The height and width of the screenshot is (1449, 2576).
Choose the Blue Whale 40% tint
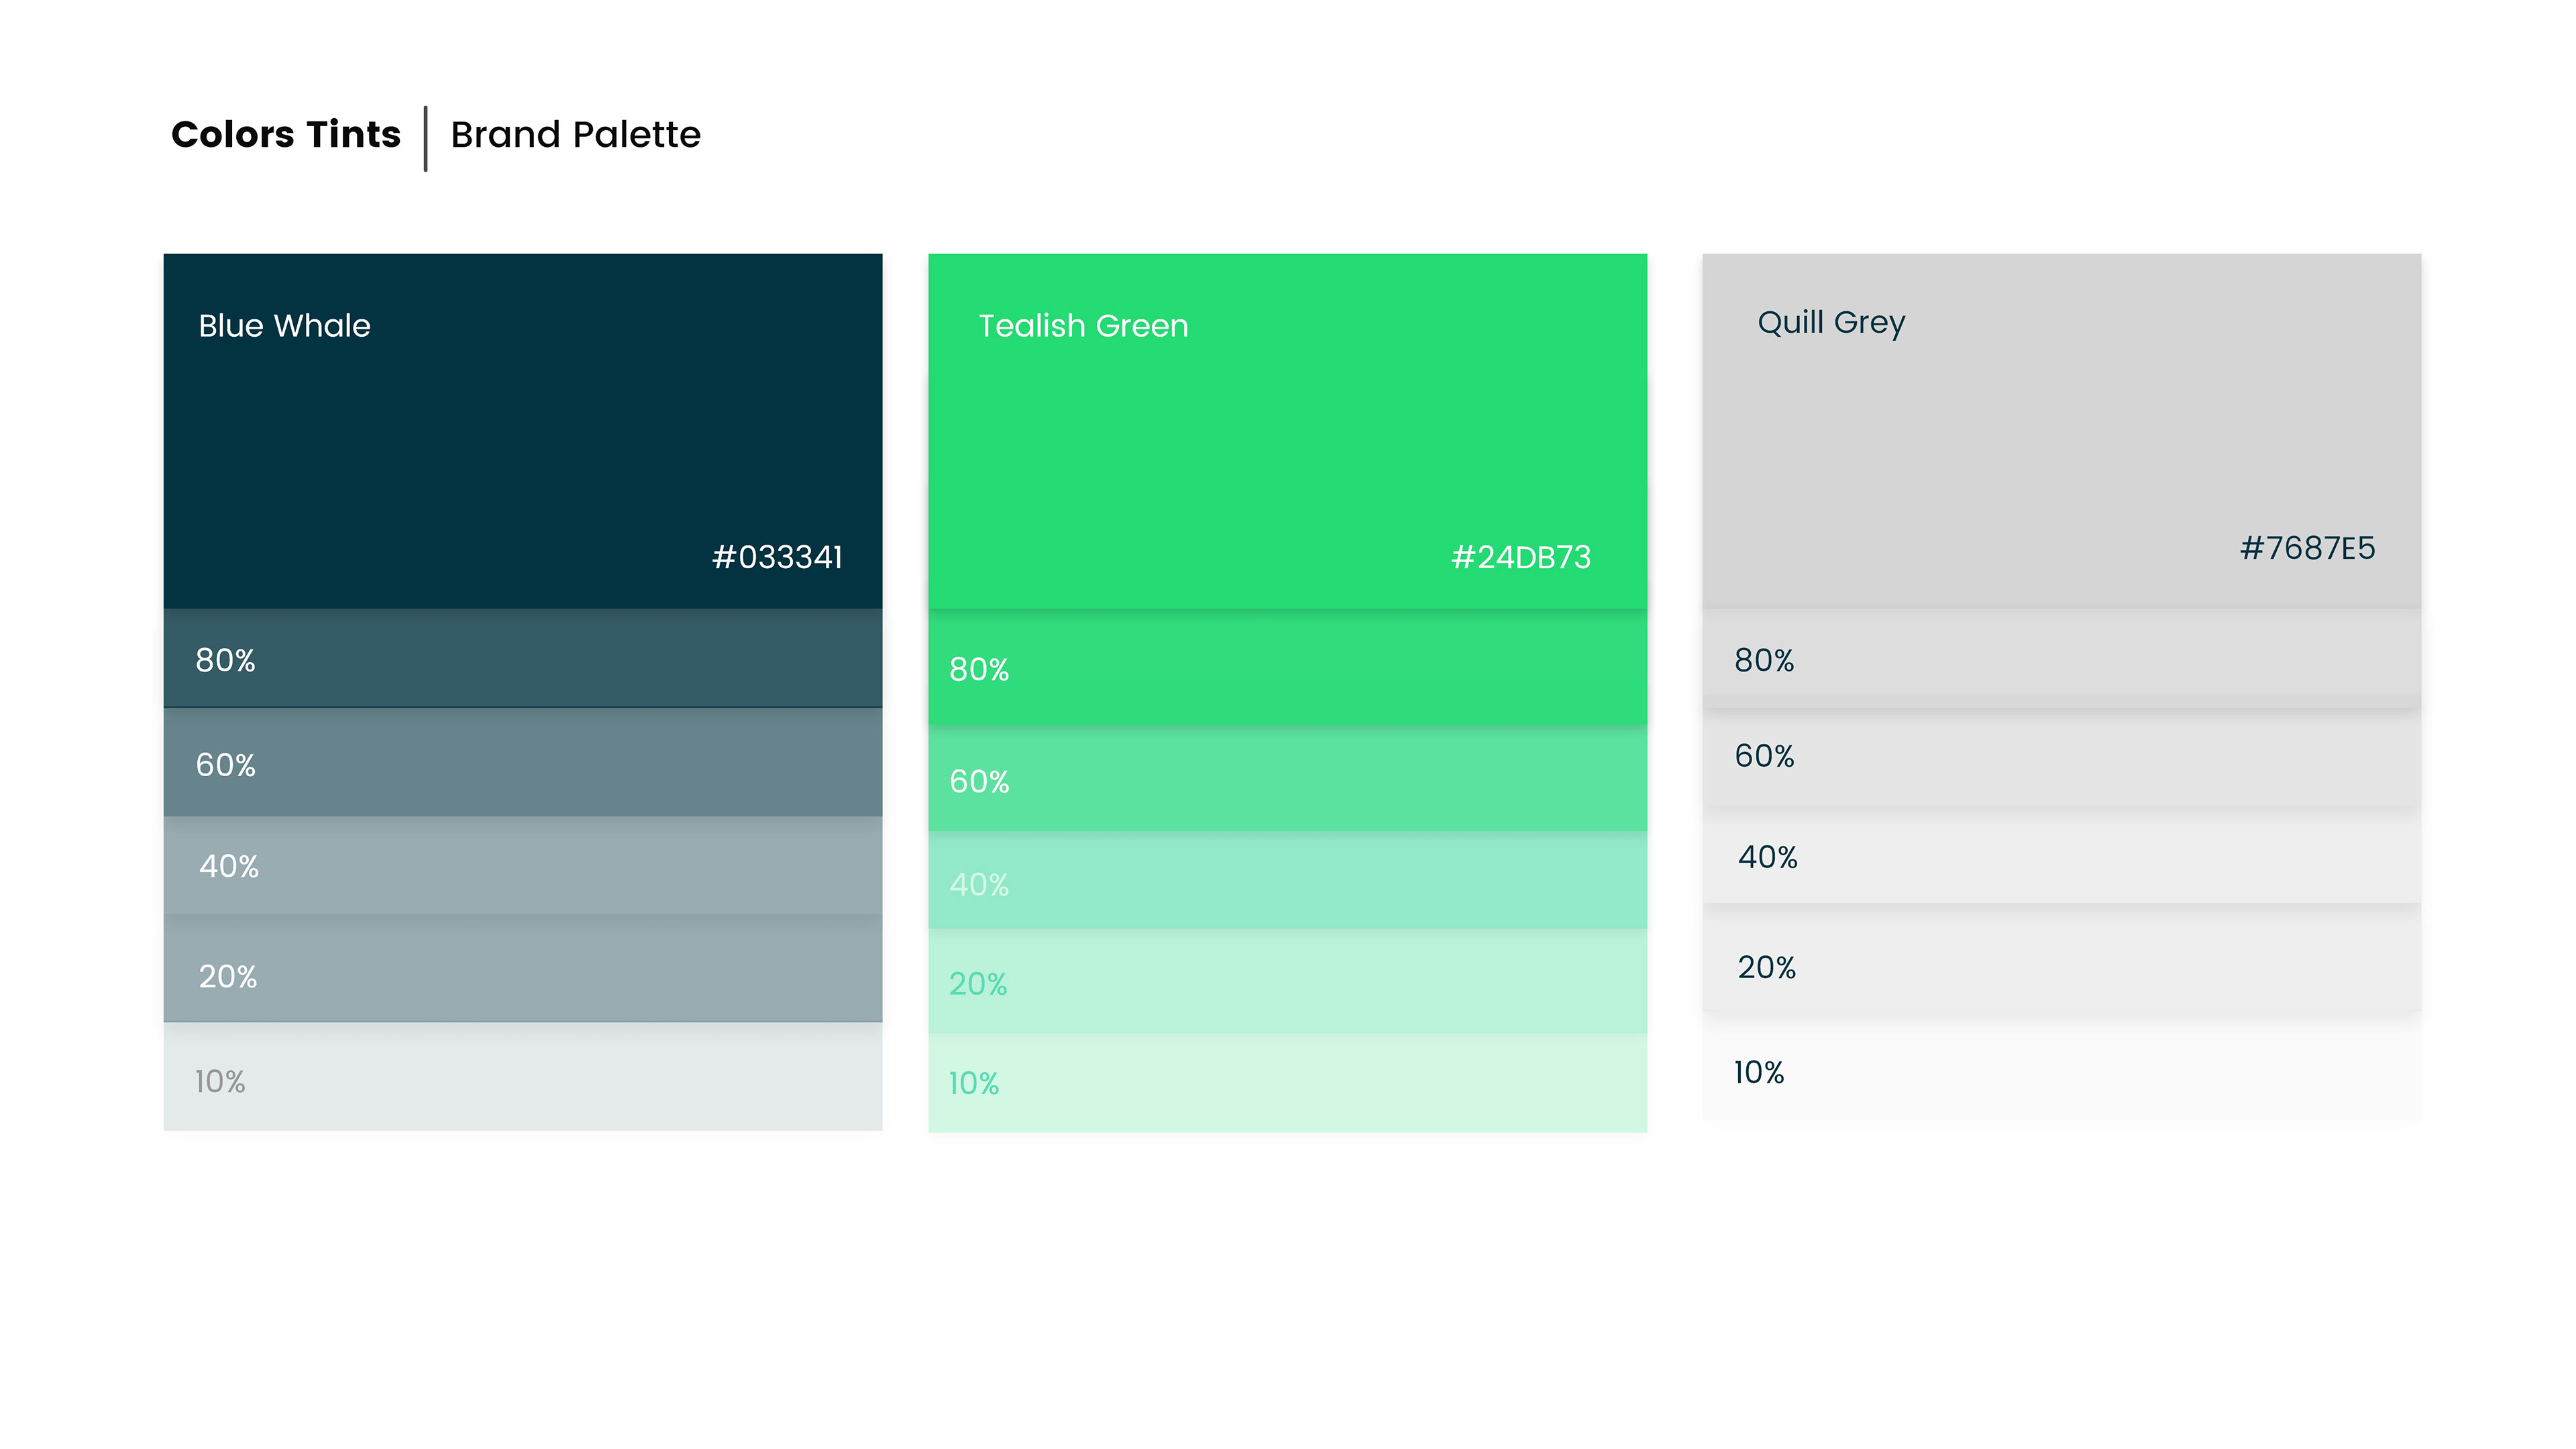[x=522, y=865]
